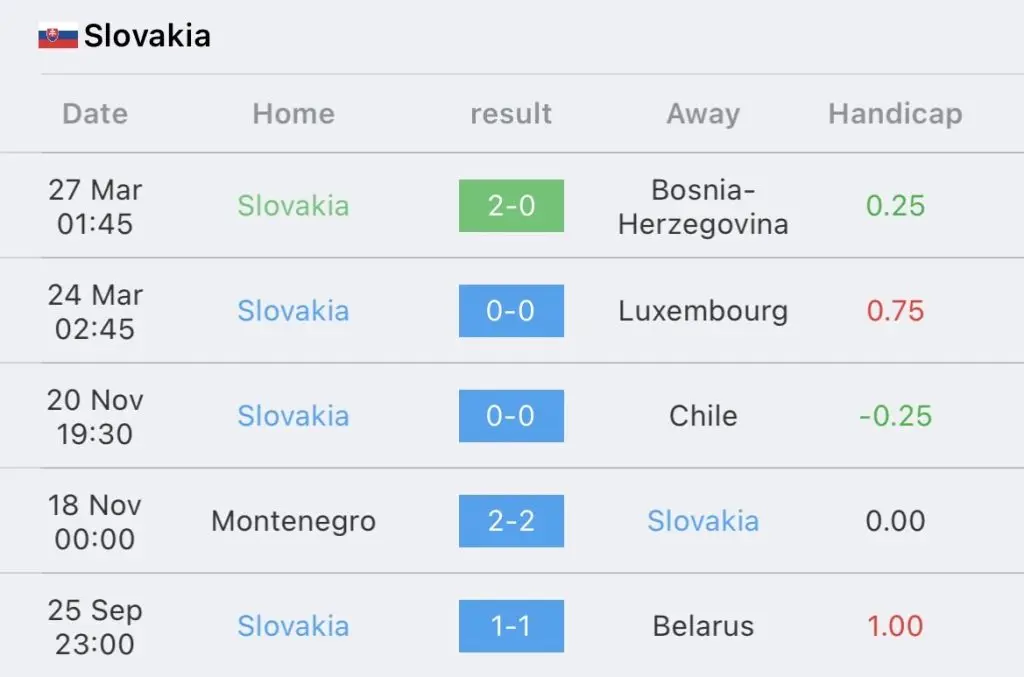The width and height of the screenshot is (1024, 677).
Task: Open the 1-1 Belarus match result
Action: (511, 626)
